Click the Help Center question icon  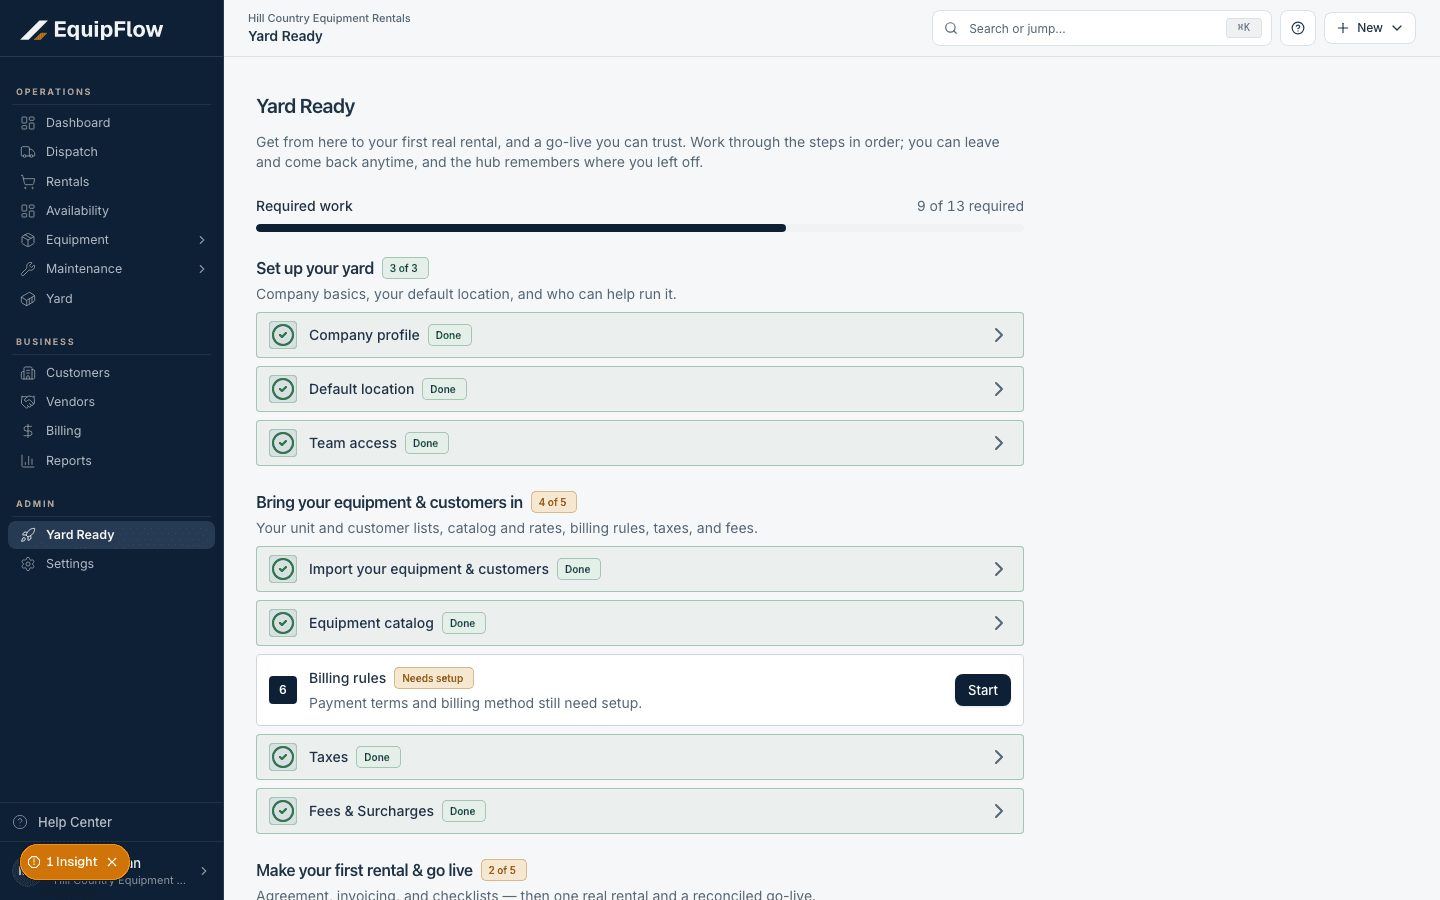(20, 822)
